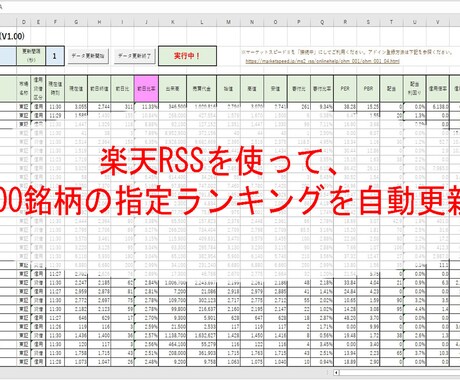The width and height of the screenshot is (460, 380).
Task: Select the 出来高 header cell
Action: pyautogui.click(x=173, y=89)
